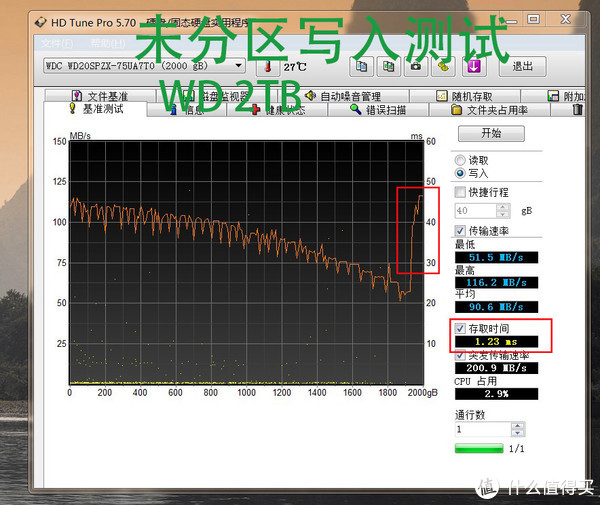600x505 pixels.
Task: Click the minimum speed value 51.5 MB/s
Action: [x=496, y=257]
